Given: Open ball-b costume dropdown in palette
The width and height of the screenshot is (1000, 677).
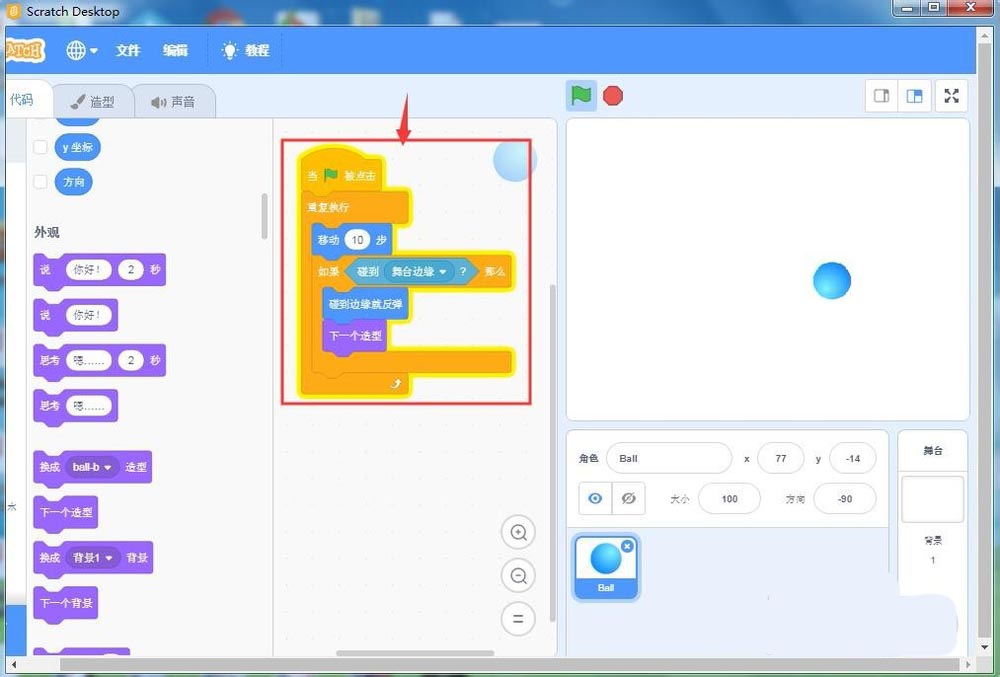Looking at the screenshot, I should 108,467.
